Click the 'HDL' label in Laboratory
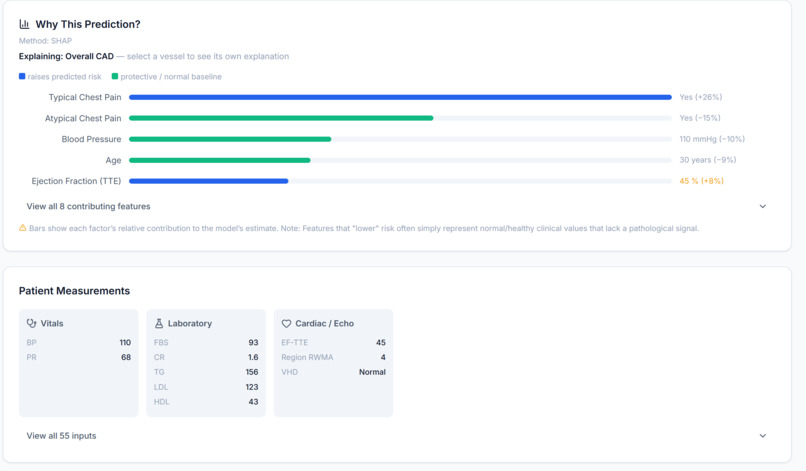The width and height of the screenshot is (806, 471). click(161, 402)
